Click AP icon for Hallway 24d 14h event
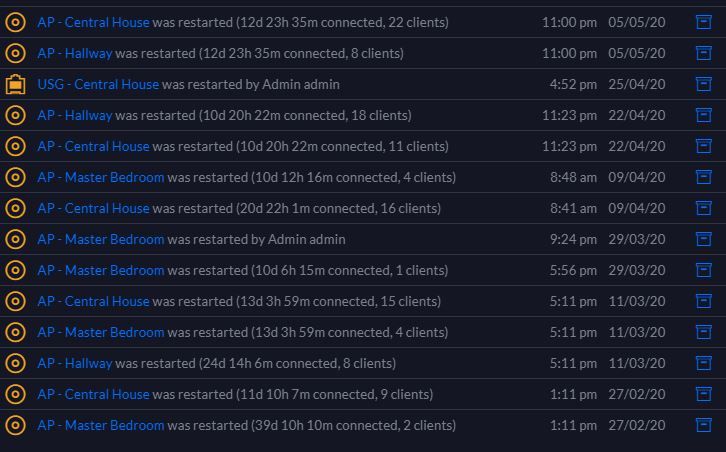The width and height of the screenshot is (726, 452). pos(15,363)
